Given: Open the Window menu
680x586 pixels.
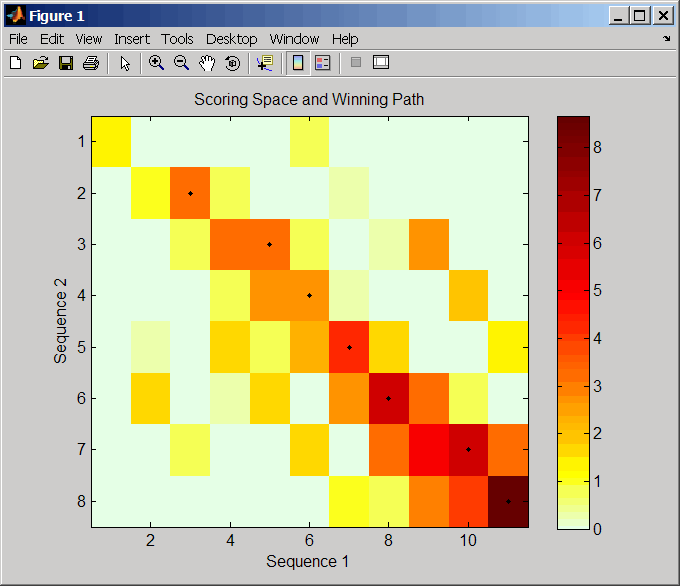Looking at the screenshot, I should click(x=294, y=39).
